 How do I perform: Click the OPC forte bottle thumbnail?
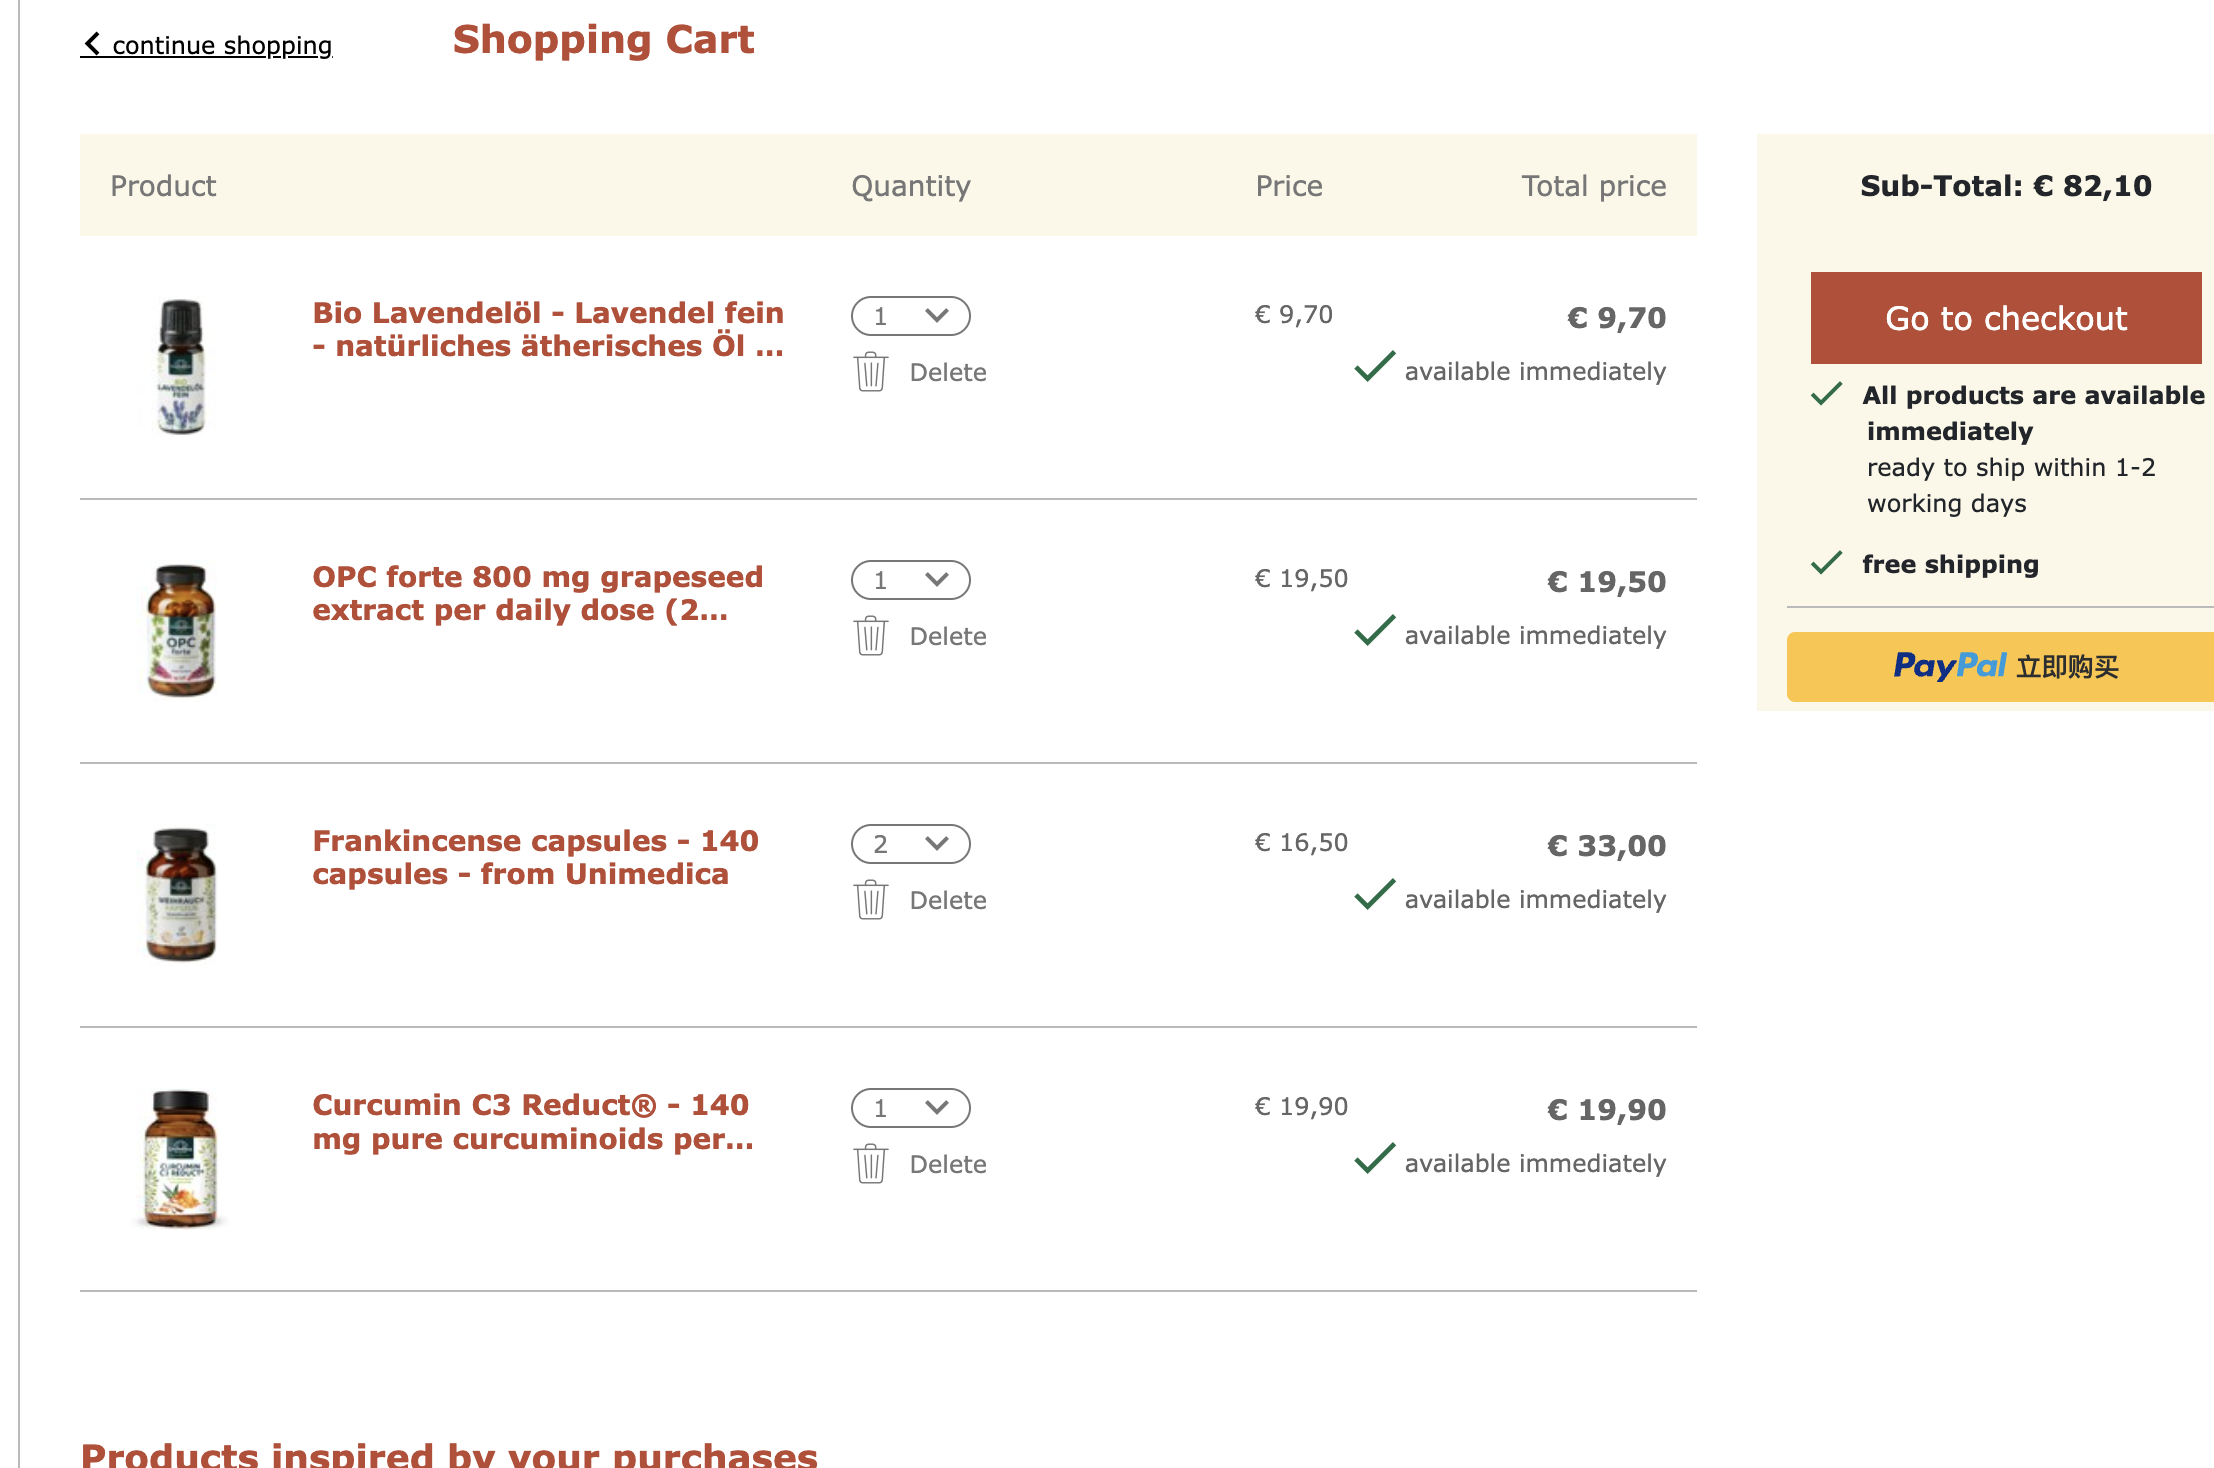tap(181, 630)
